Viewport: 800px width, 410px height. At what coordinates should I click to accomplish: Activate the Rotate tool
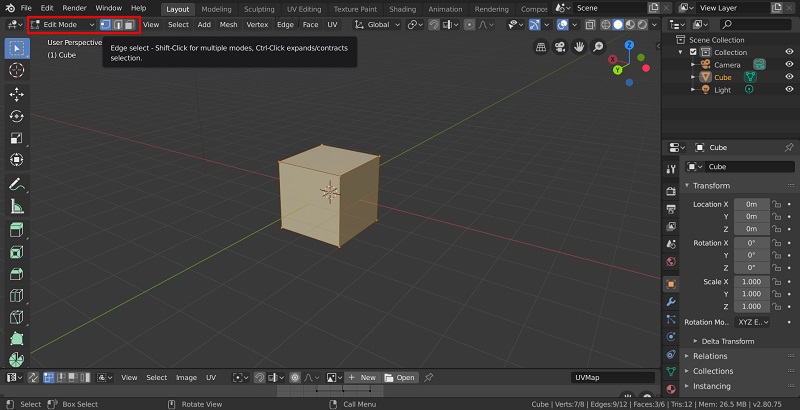(x=16, y=116)
